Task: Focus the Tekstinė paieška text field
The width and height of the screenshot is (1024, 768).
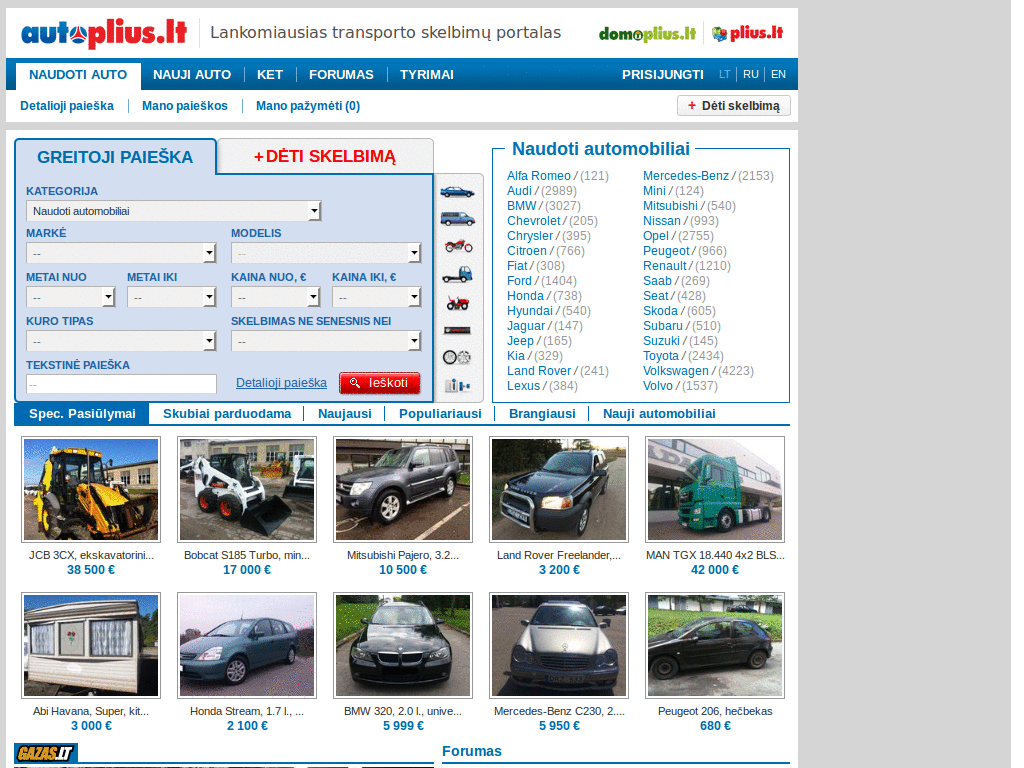Action: [121, 384]
